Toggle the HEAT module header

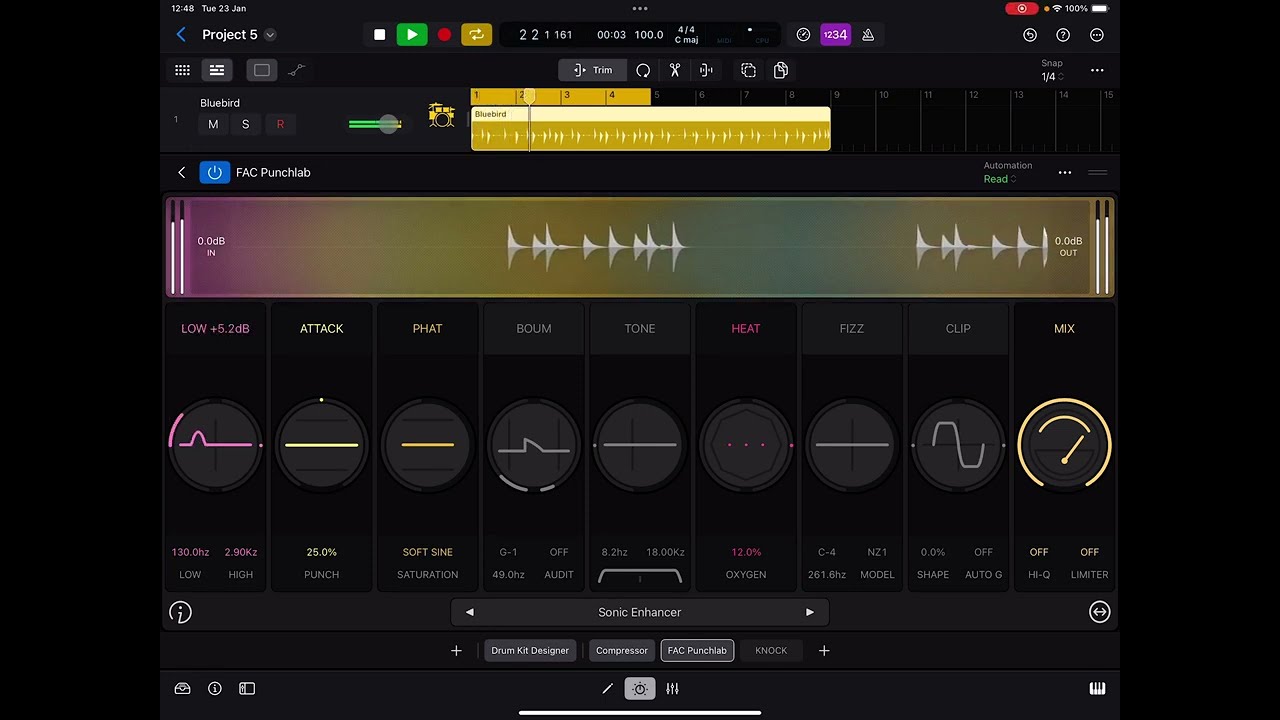pyautogui.click(x=746, y=328)
